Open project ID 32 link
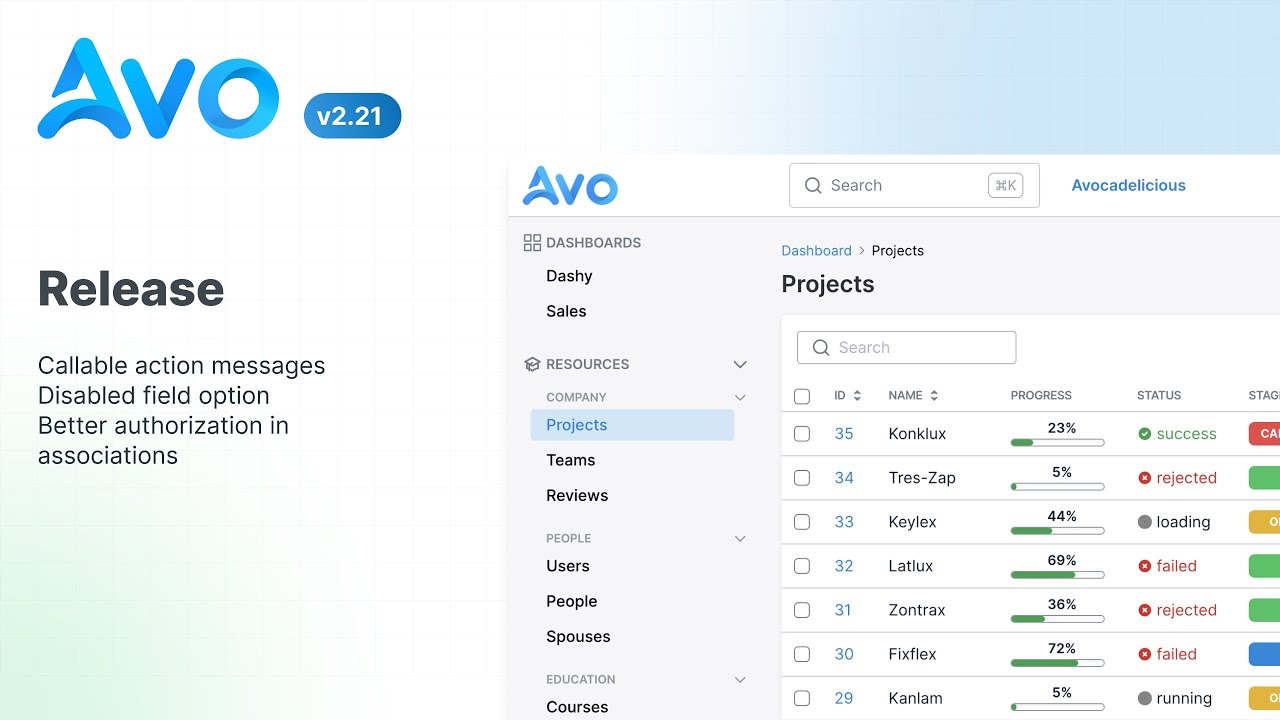 click(x=844, y=566)
